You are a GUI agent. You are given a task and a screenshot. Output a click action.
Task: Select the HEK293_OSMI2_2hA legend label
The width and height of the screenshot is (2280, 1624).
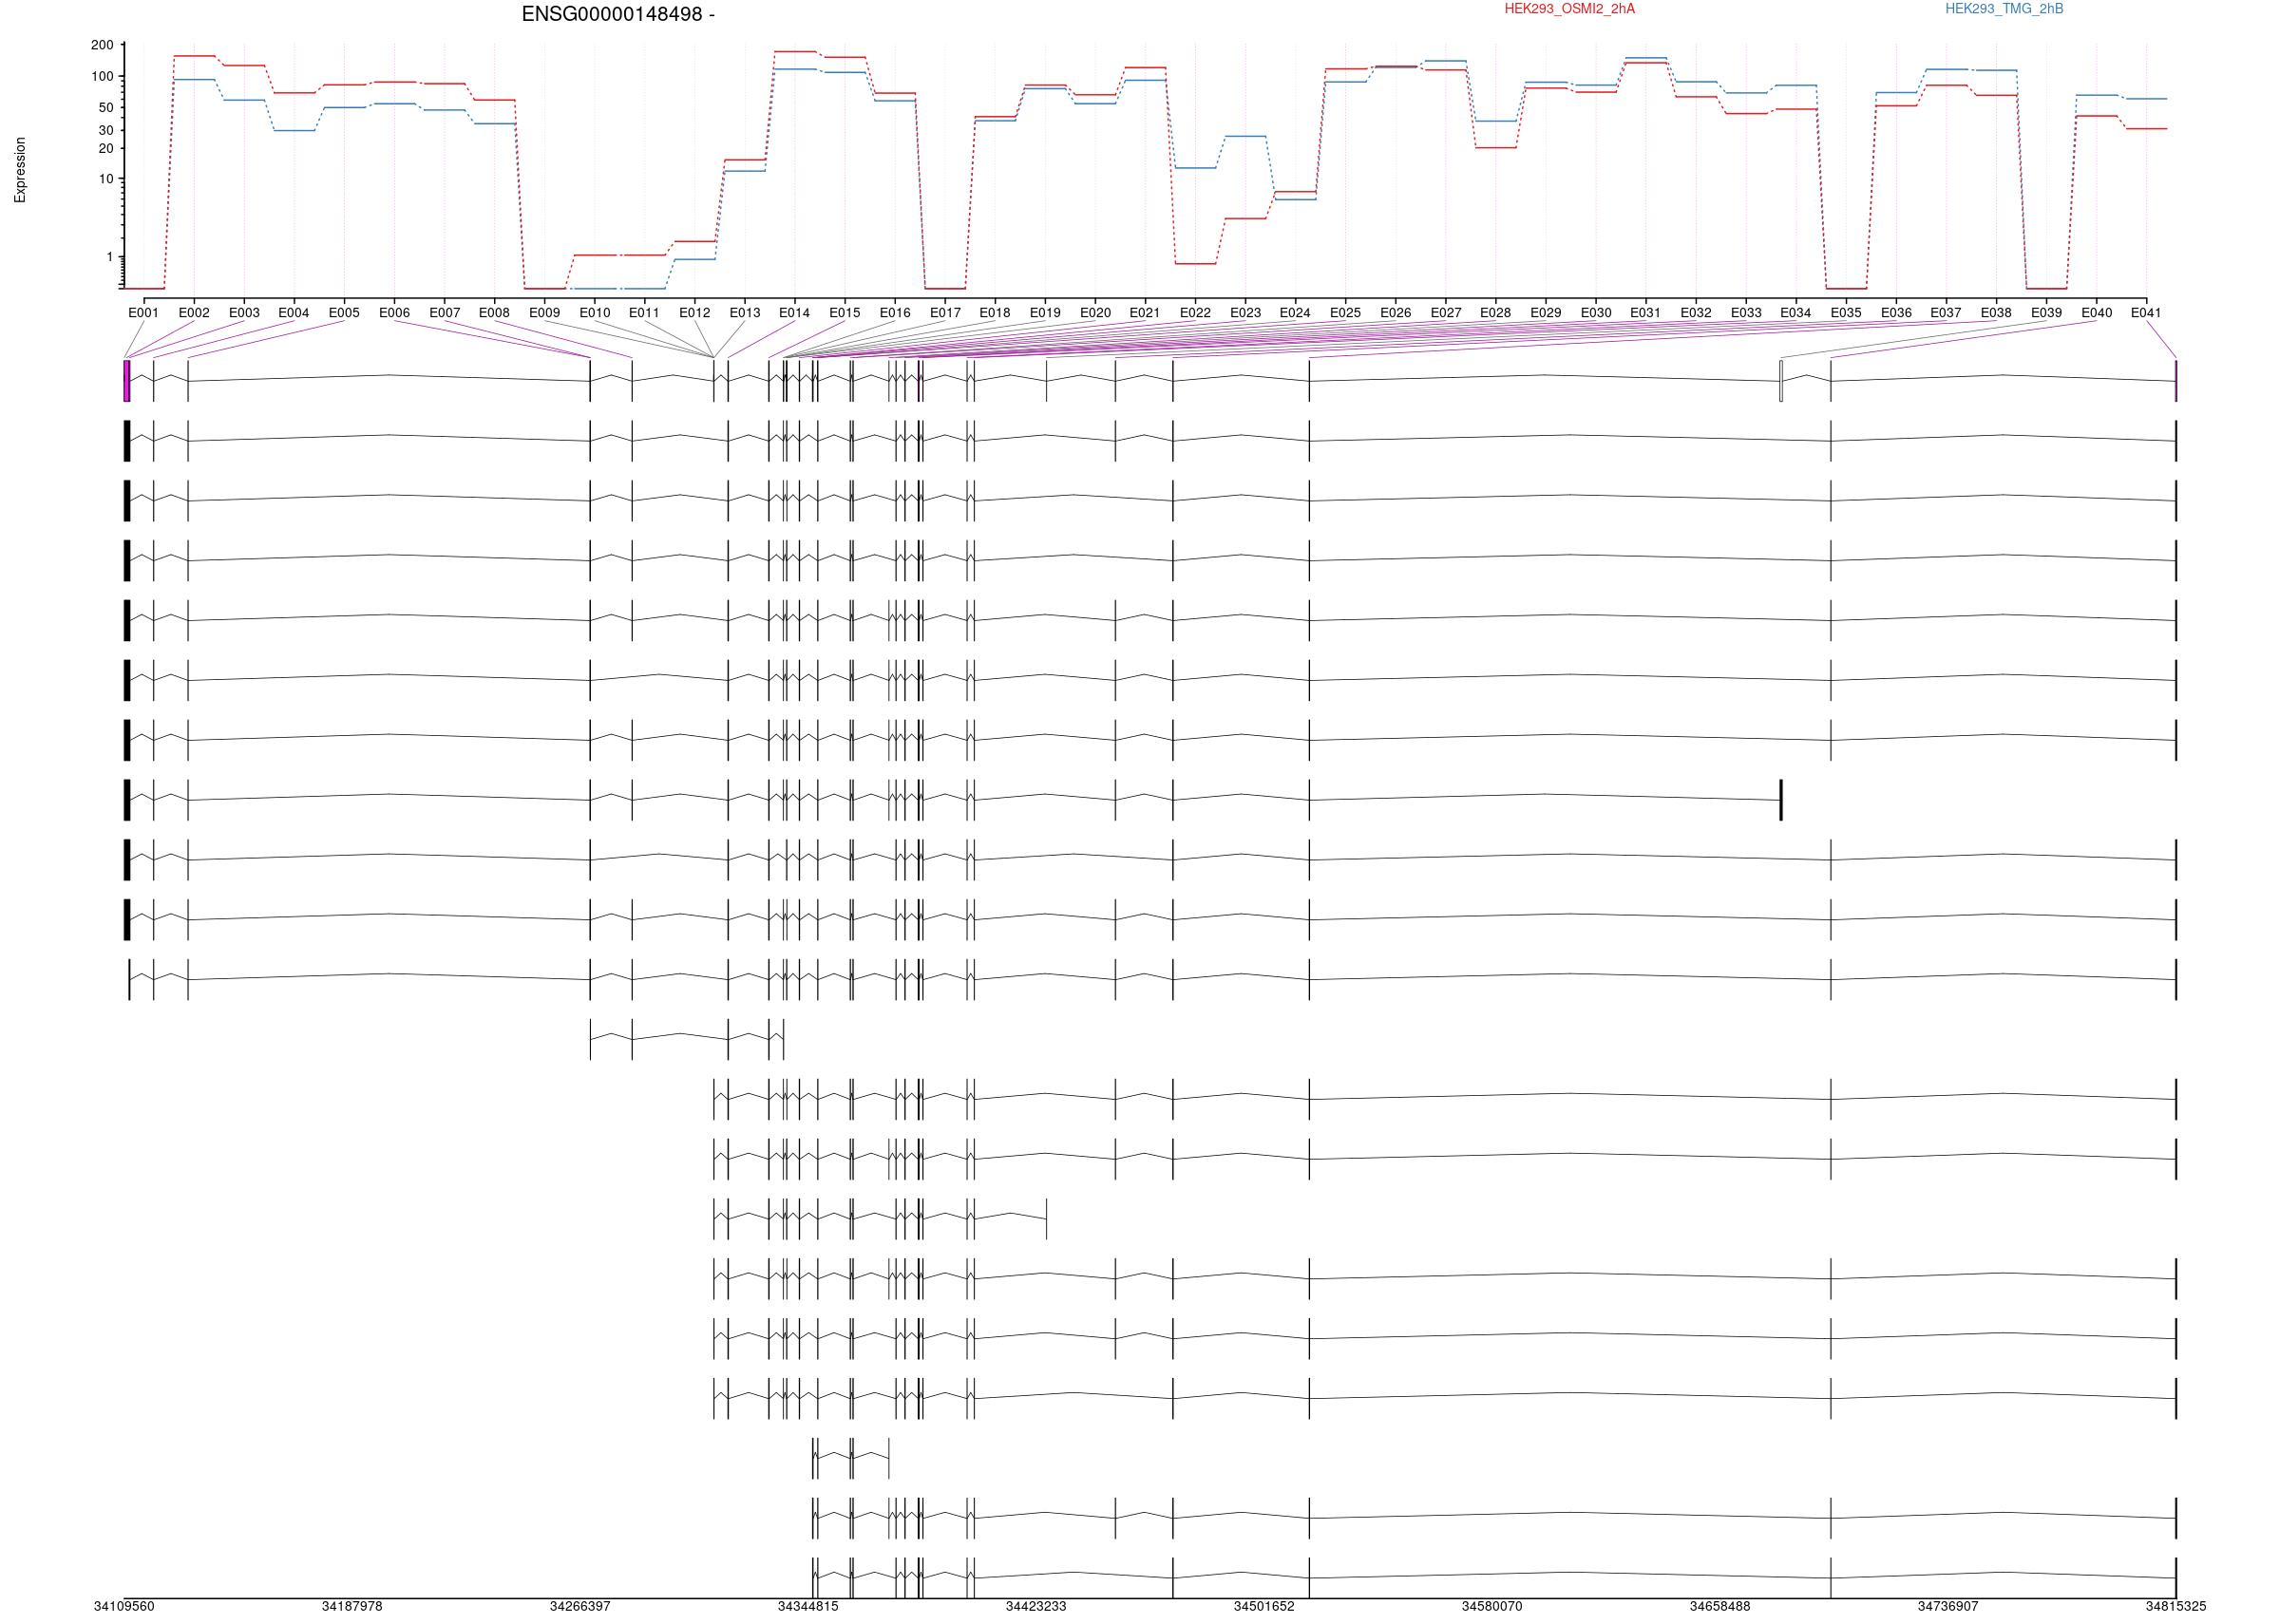click(1570, 9)
